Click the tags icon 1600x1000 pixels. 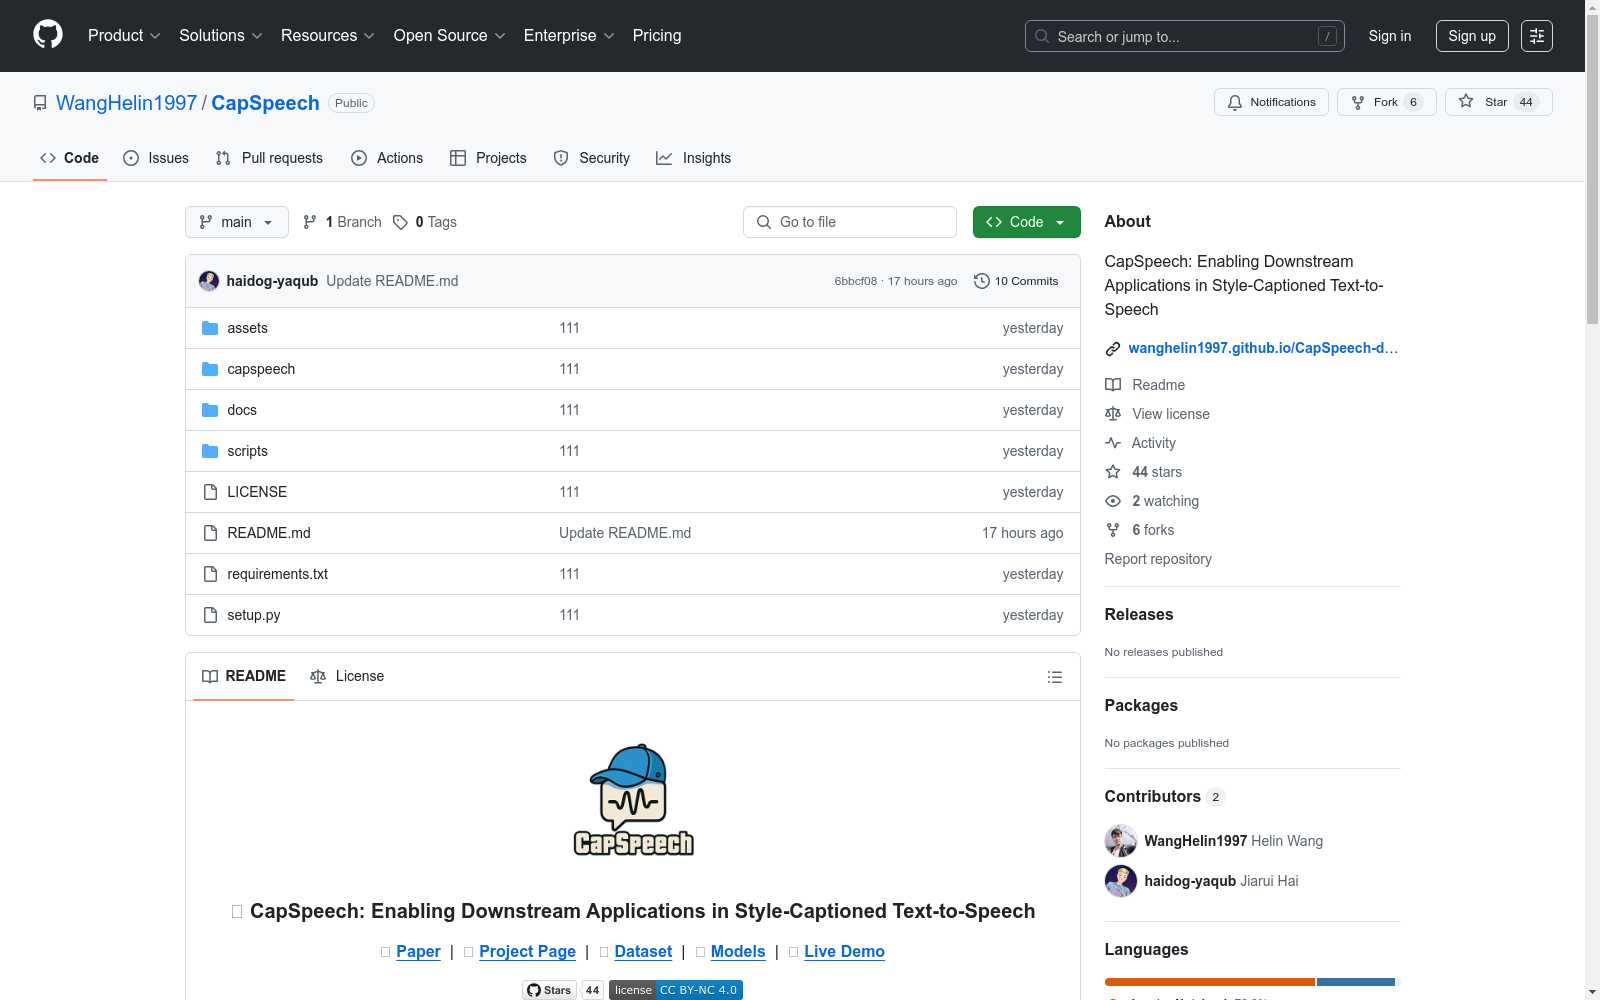(400, 222)
